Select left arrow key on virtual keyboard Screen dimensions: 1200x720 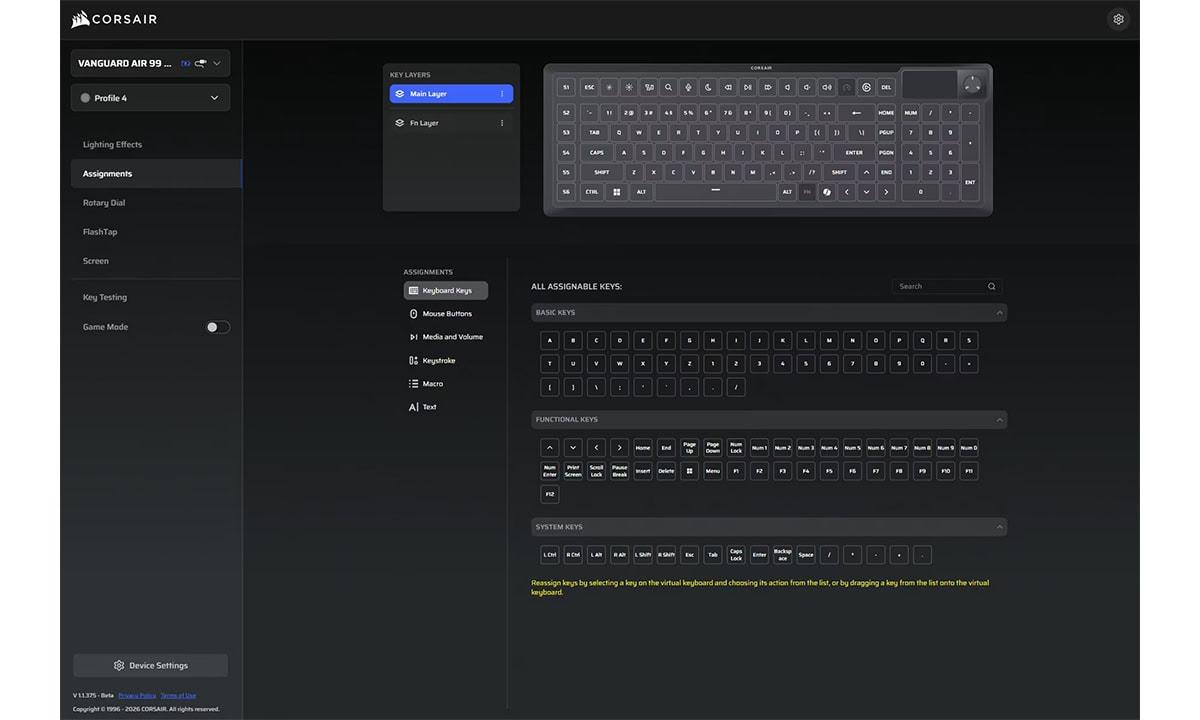pos(847,192)
